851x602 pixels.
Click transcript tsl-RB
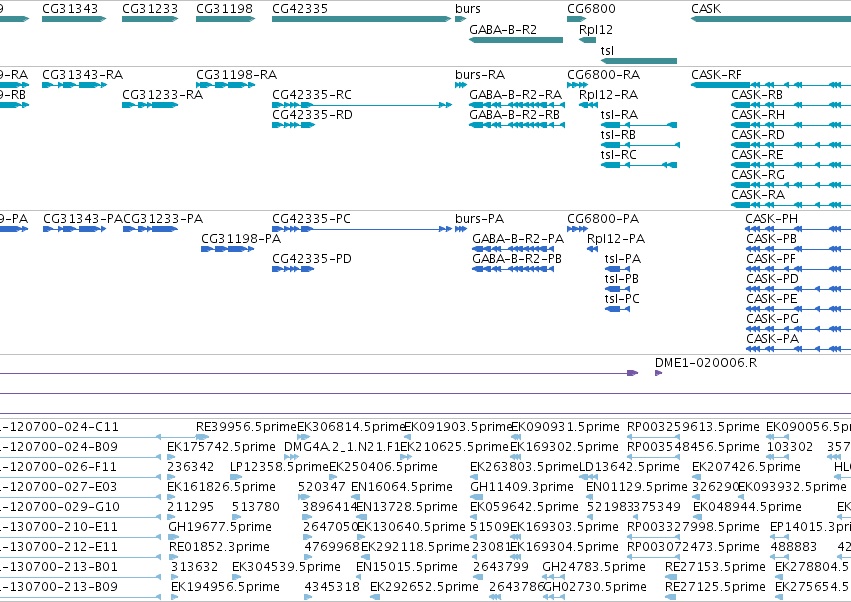coord(640,145)
